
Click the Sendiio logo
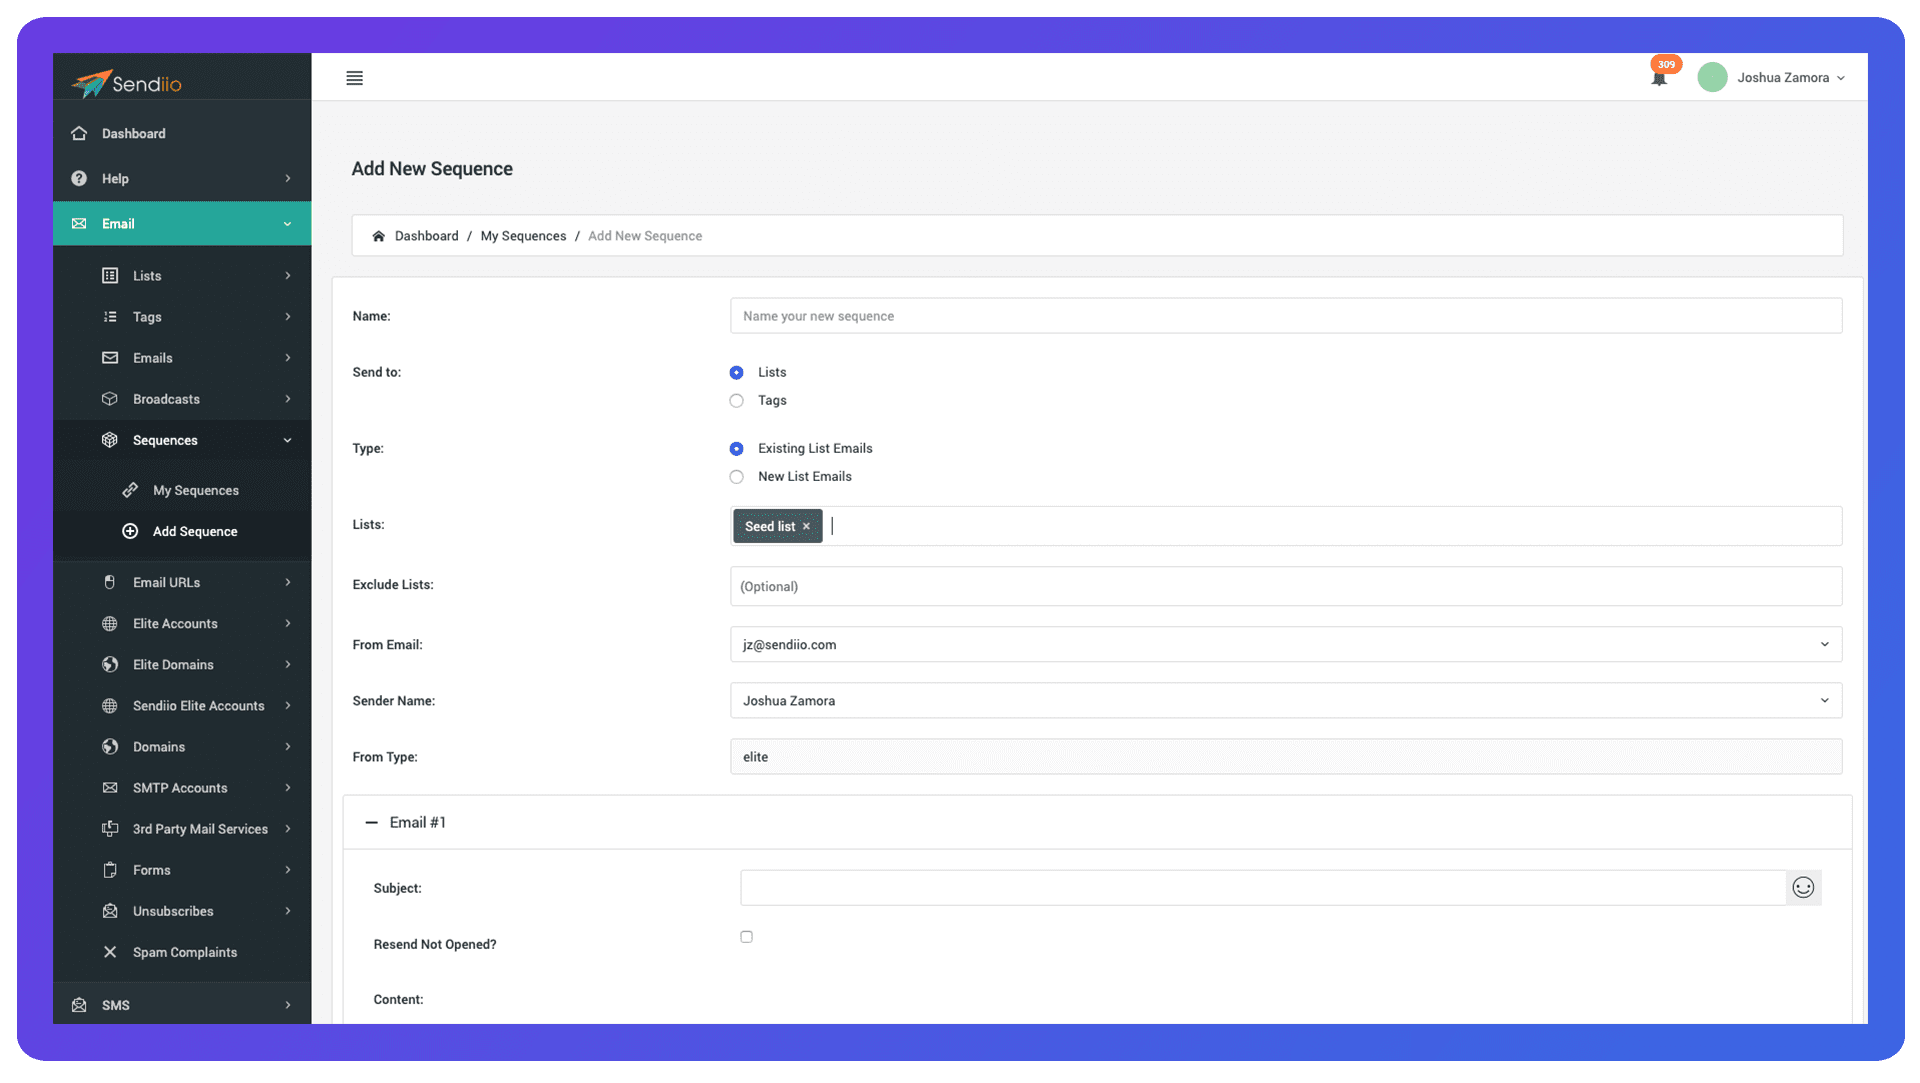tap(127, 83)
